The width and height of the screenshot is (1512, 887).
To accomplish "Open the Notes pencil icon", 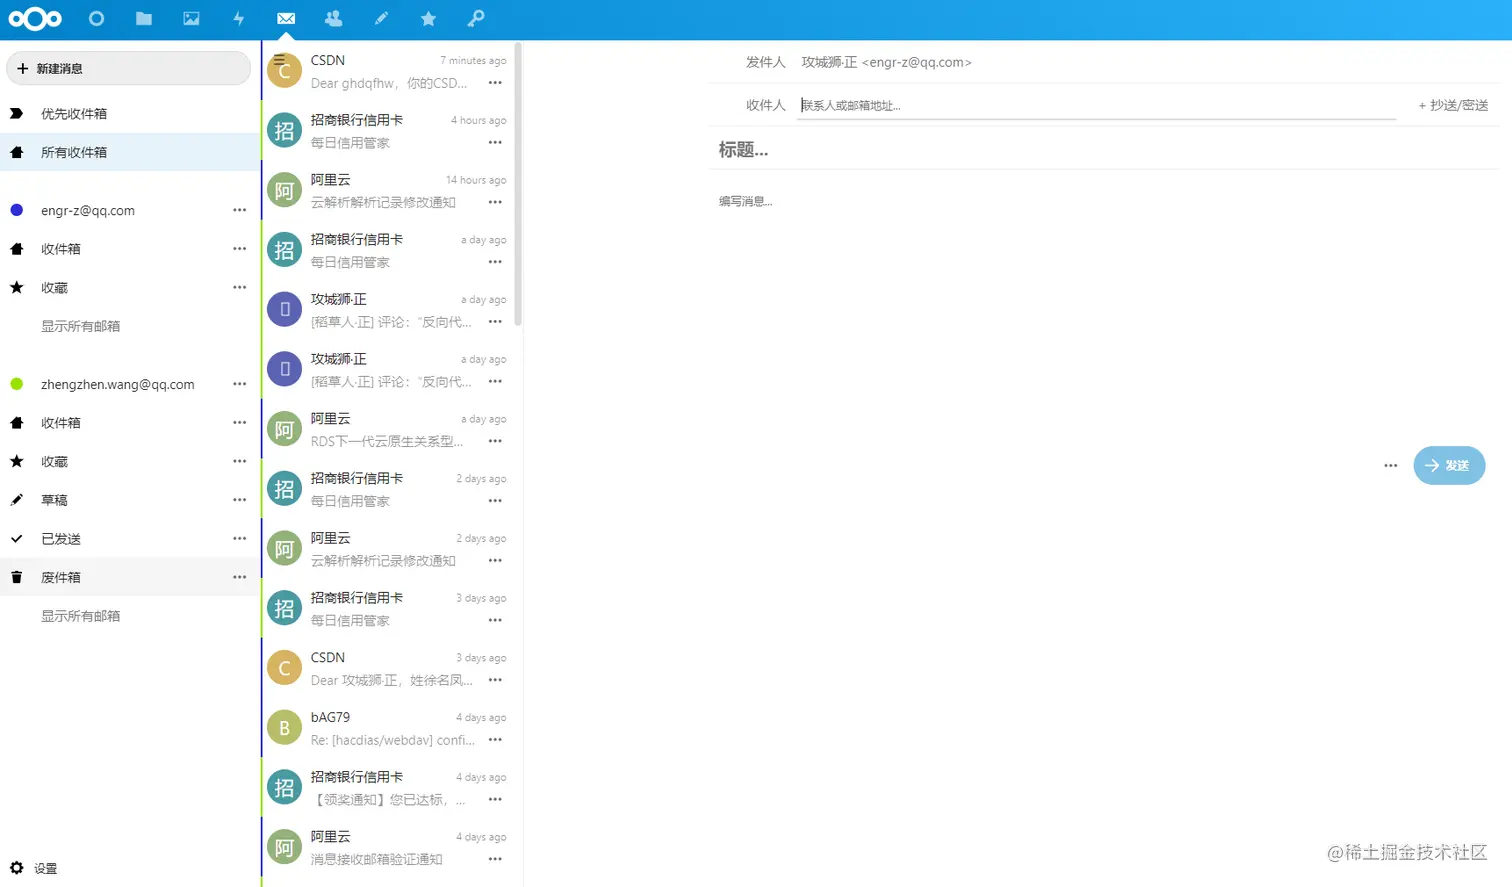I will [380, 18].
